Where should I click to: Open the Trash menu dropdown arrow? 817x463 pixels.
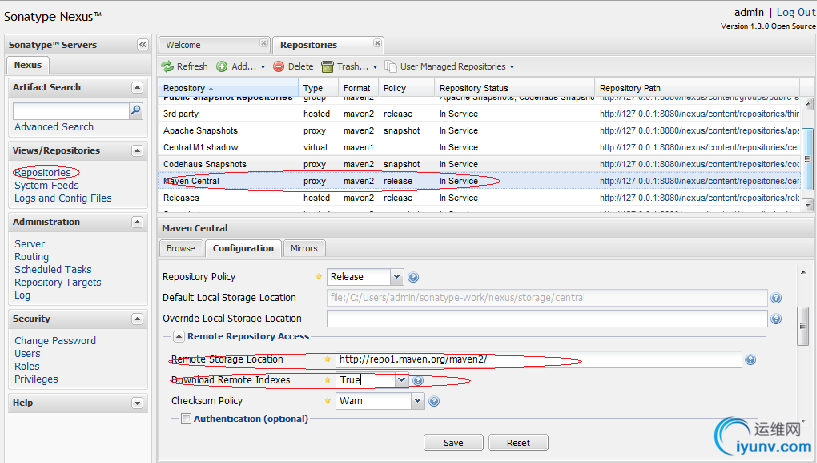coord(375,67)
